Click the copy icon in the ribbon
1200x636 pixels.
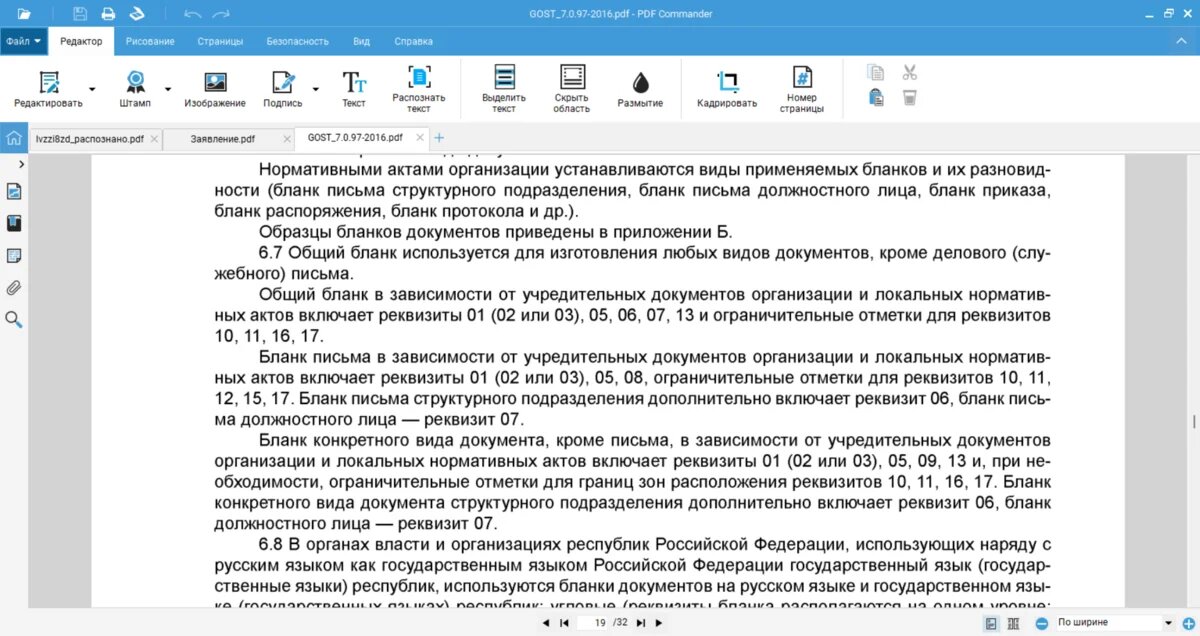pyautogui.click(x=876, y=73)
